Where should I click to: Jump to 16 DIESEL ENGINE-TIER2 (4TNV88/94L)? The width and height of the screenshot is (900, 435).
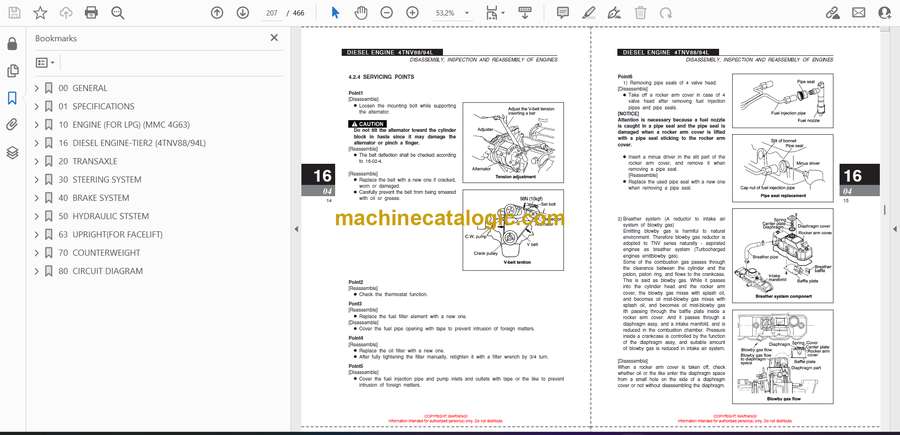coord(132,143)
